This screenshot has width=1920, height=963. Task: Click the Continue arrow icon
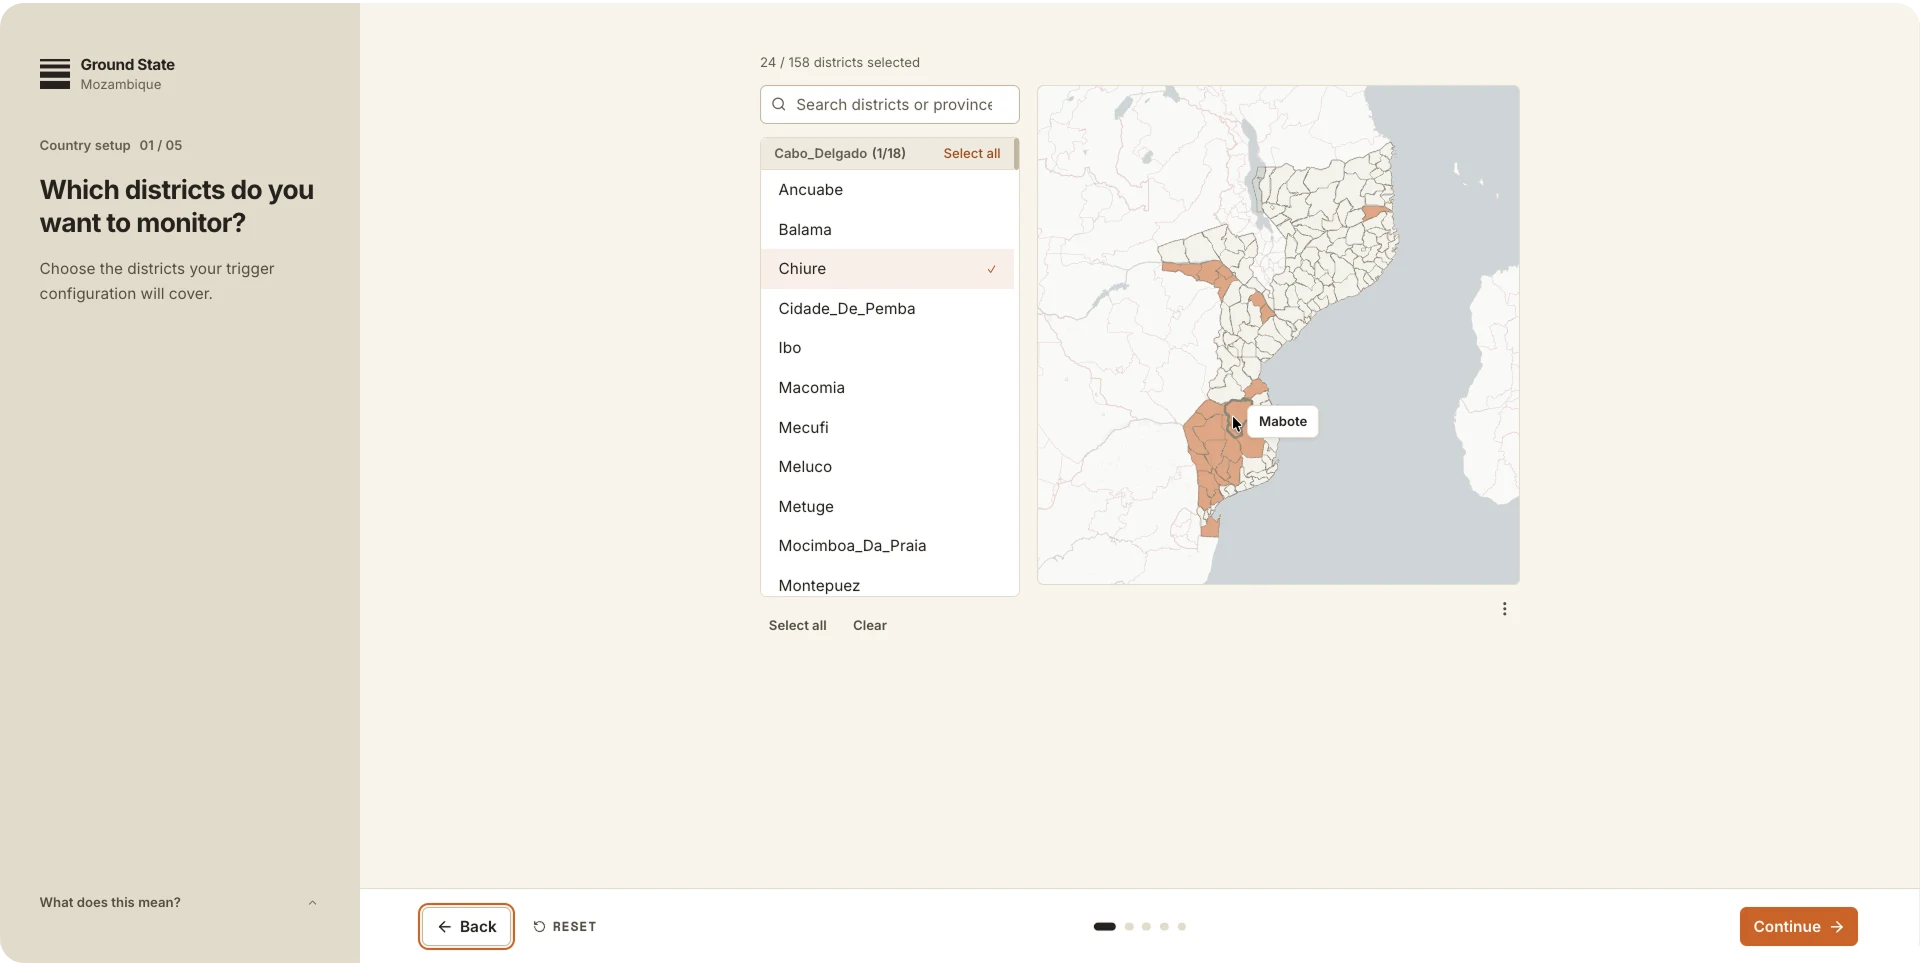pyautogui.click(x=1836, y=927)
